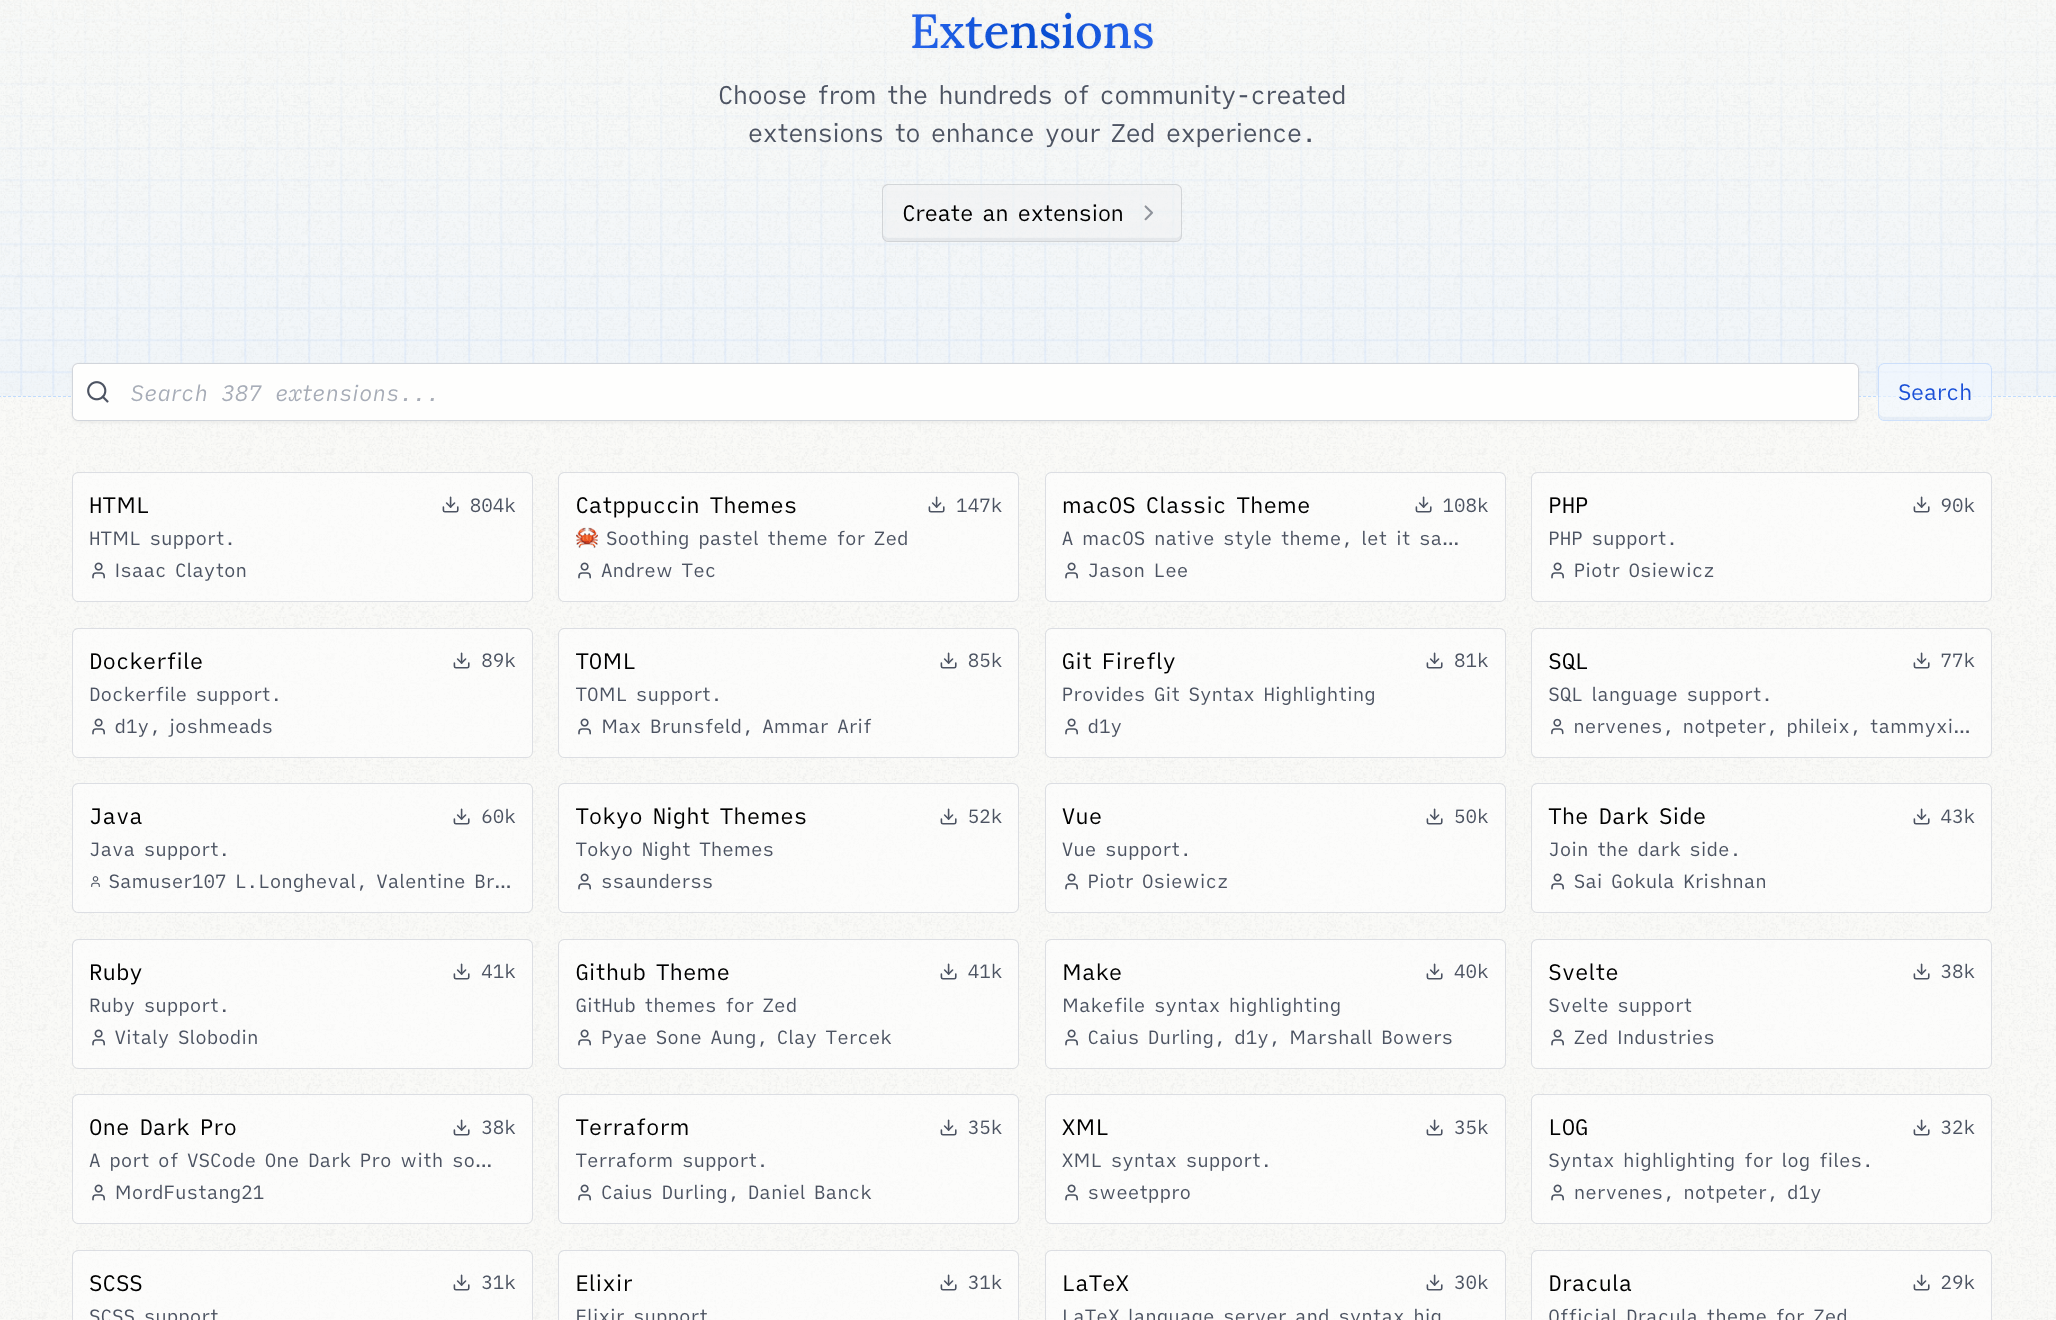This screenshot has height=1320, width=2056.
Task: Click the download icon next to 804k
Action: [451, 506]
